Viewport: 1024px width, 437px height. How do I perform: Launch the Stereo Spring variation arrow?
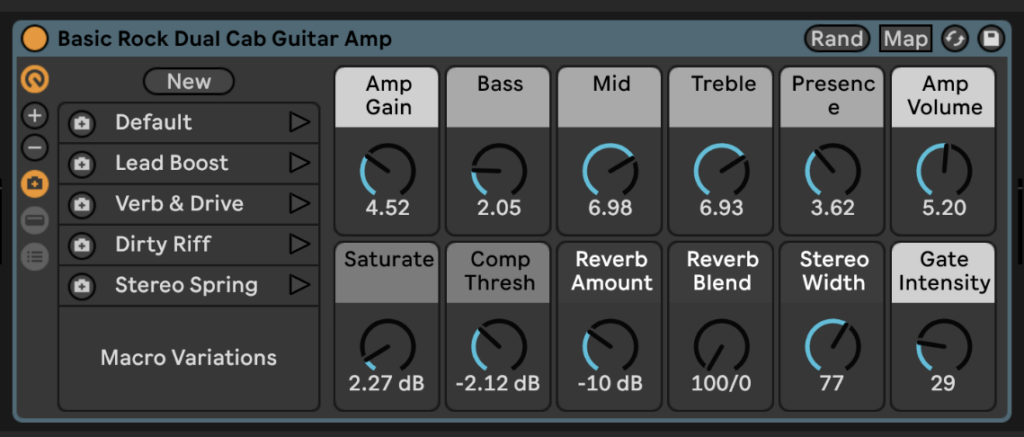click(298, 285)
